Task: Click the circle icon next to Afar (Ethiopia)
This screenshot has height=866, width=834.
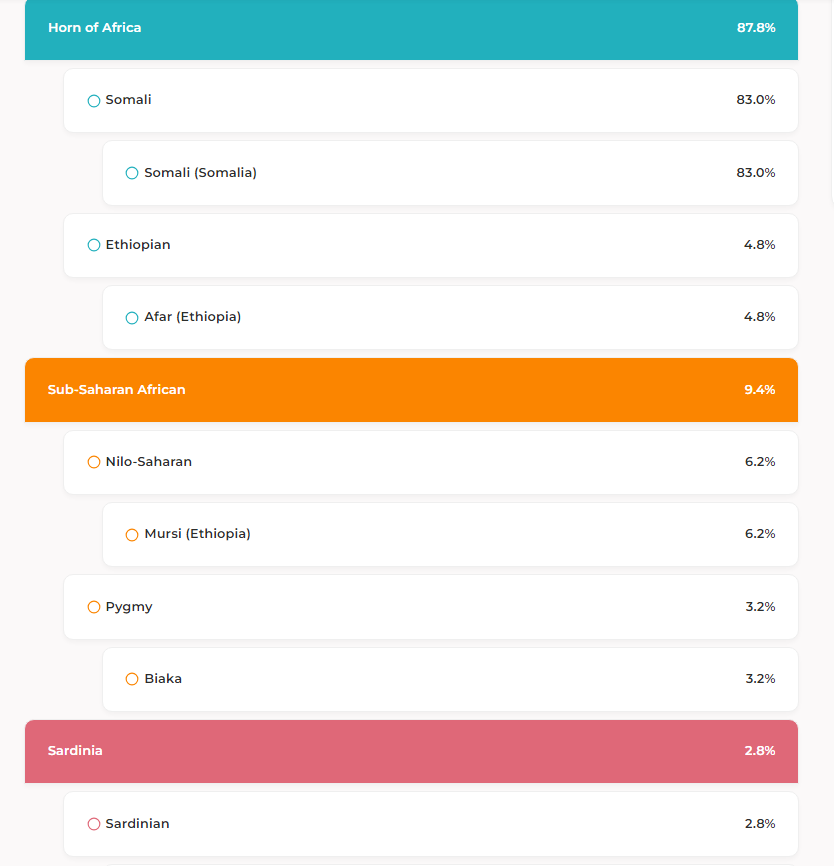Action: pos(132,318)
